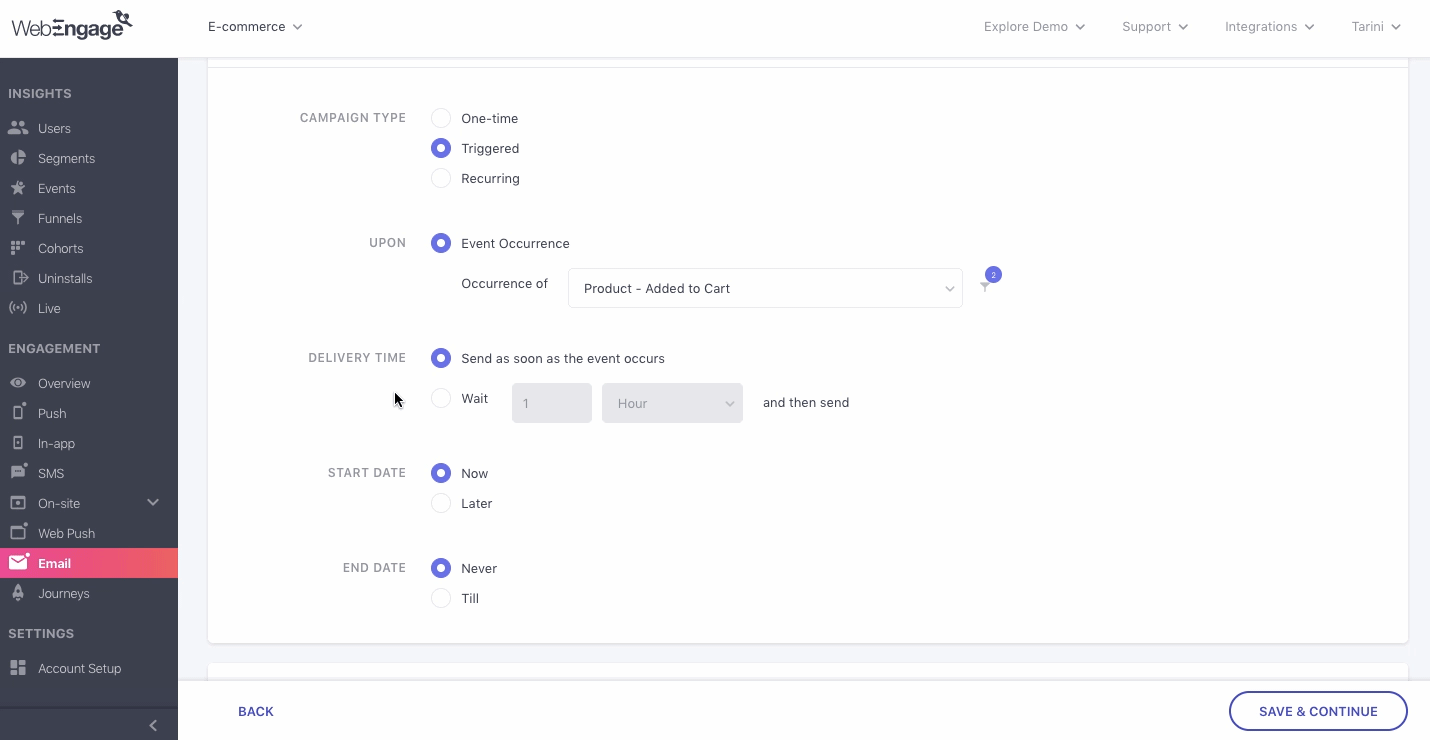The image size is (1430, 740).
Task: Select Recurring campaign type
Action: pos(441,178)
